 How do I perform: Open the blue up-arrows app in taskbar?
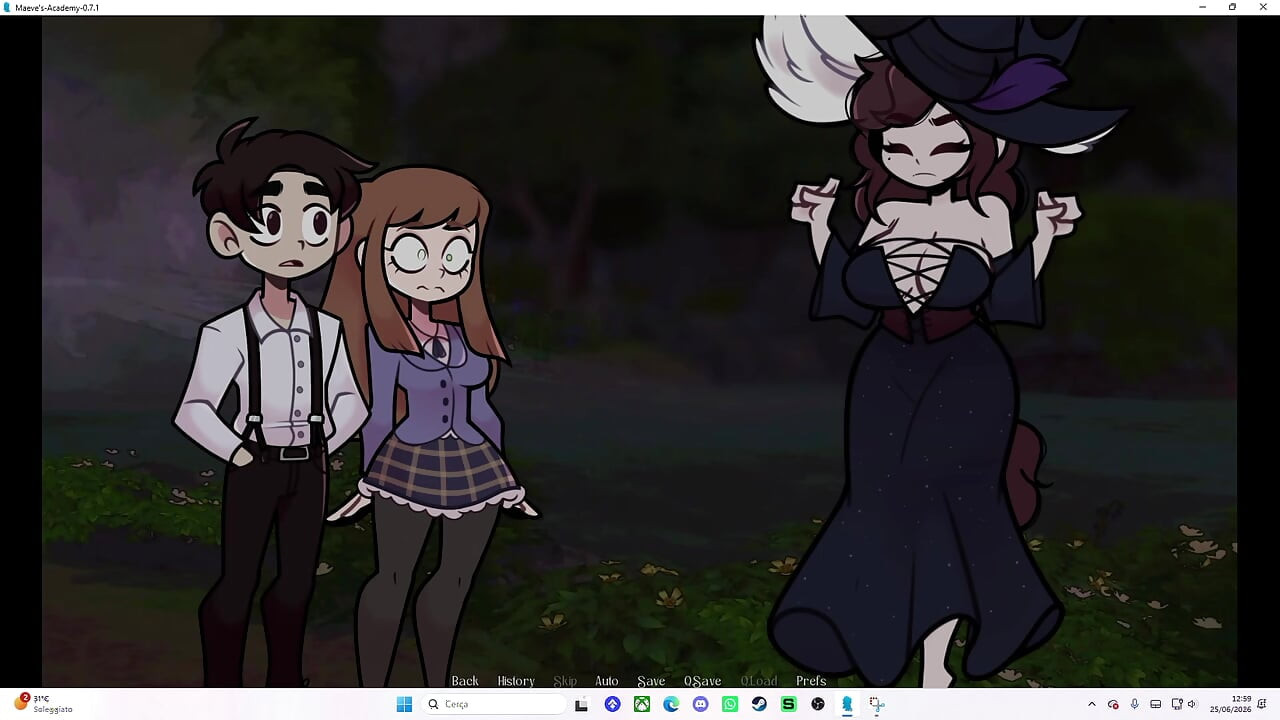click(612, 704)
